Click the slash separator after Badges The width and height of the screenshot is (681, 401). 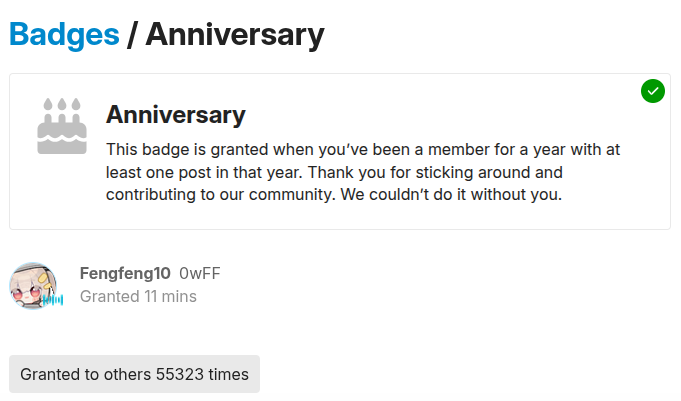point(132,35)
